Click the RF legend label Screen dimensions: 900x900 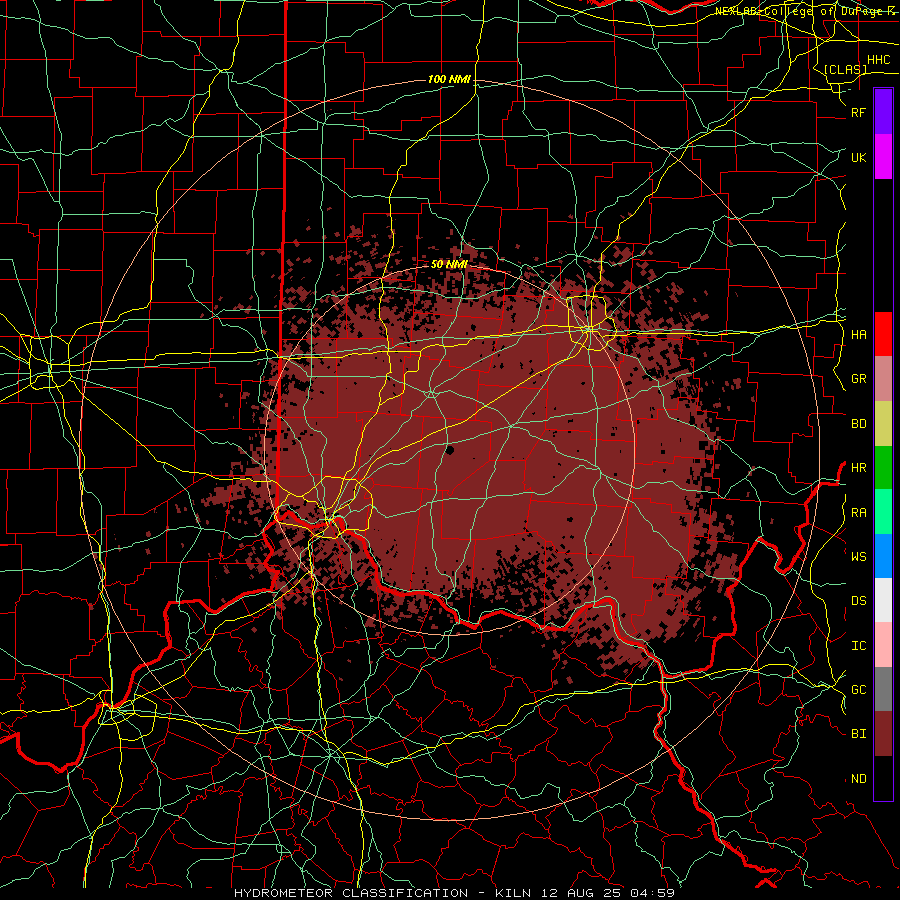tap(858, 113)
